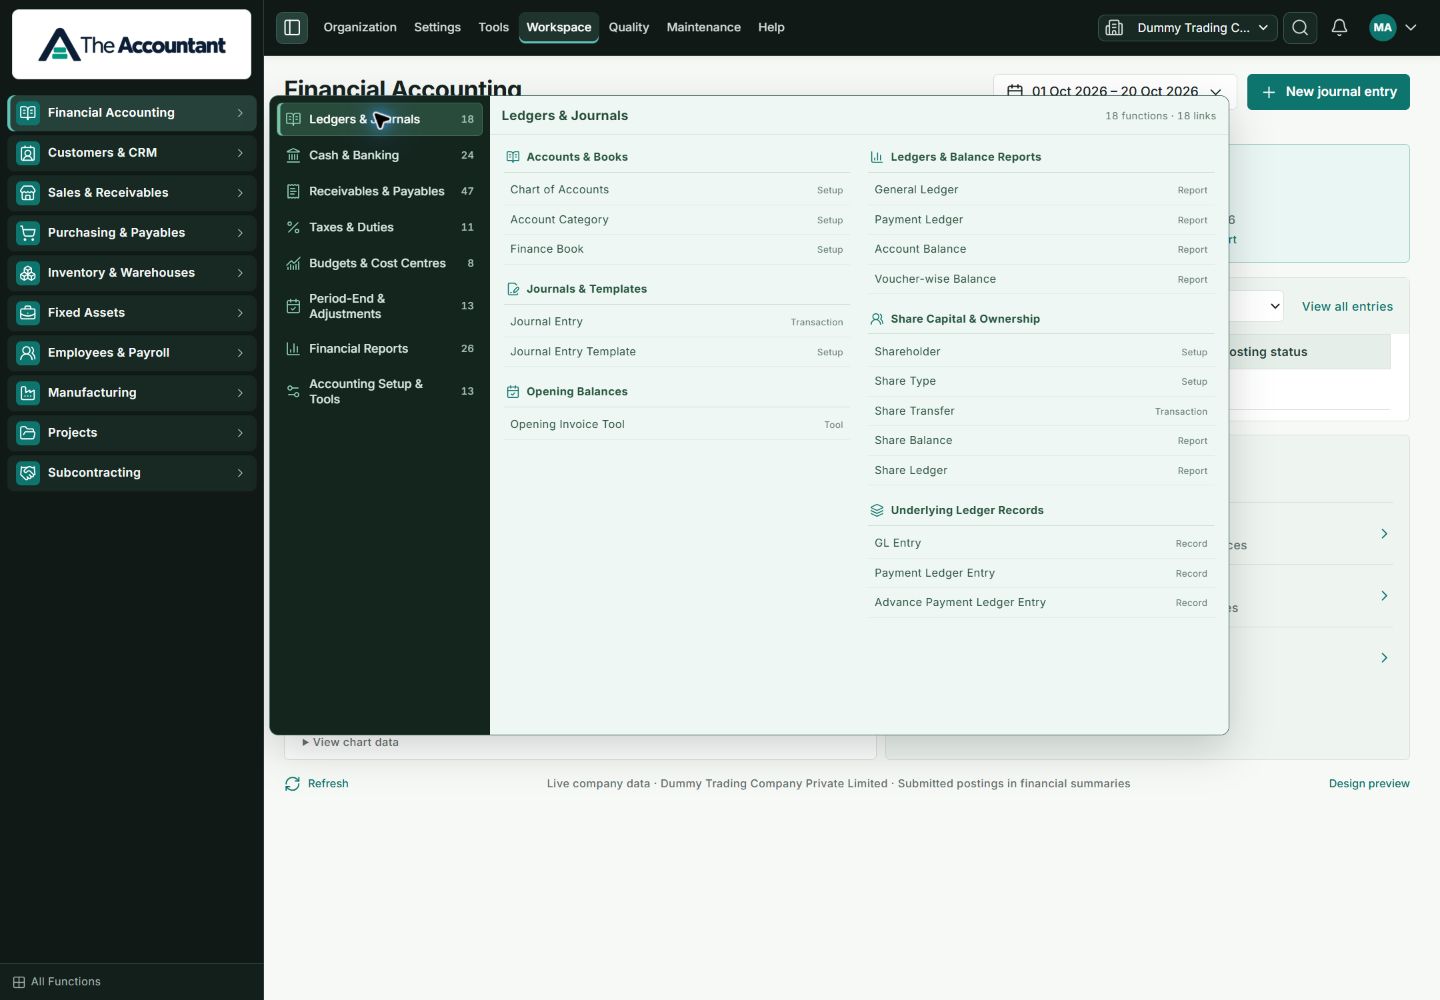Open General Ledger report
The height and width of the screenshot is (1000, 1440).
click(x=1041, y=190)
